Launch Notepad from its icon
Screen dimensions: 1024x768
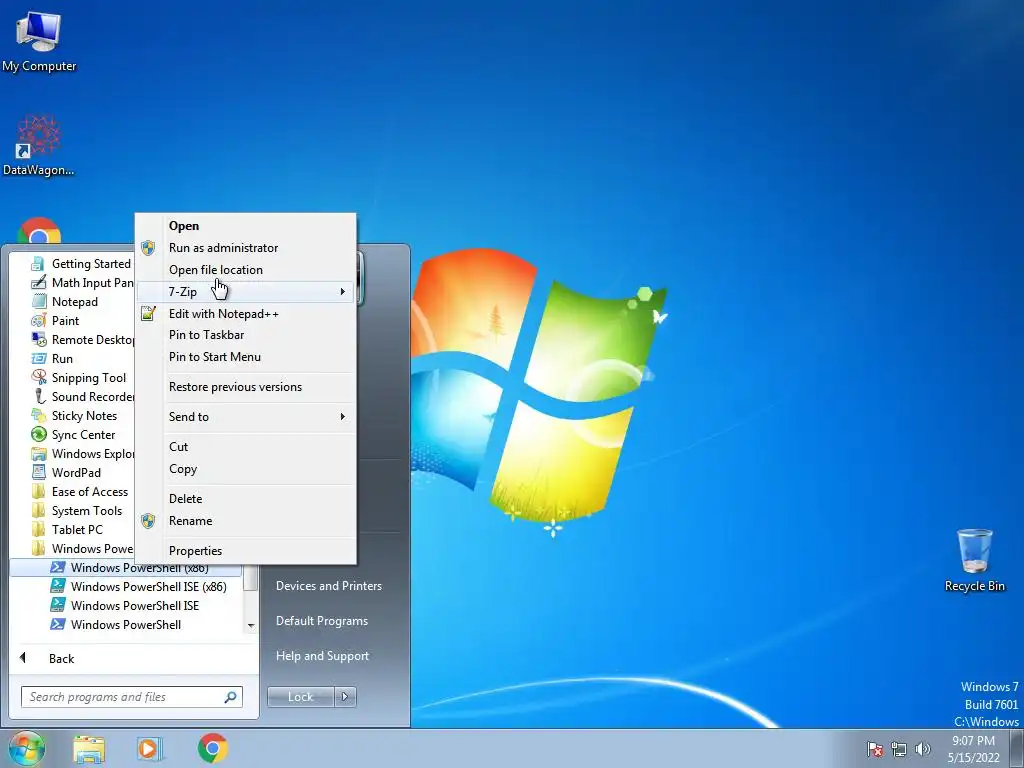tap(39, 302)
